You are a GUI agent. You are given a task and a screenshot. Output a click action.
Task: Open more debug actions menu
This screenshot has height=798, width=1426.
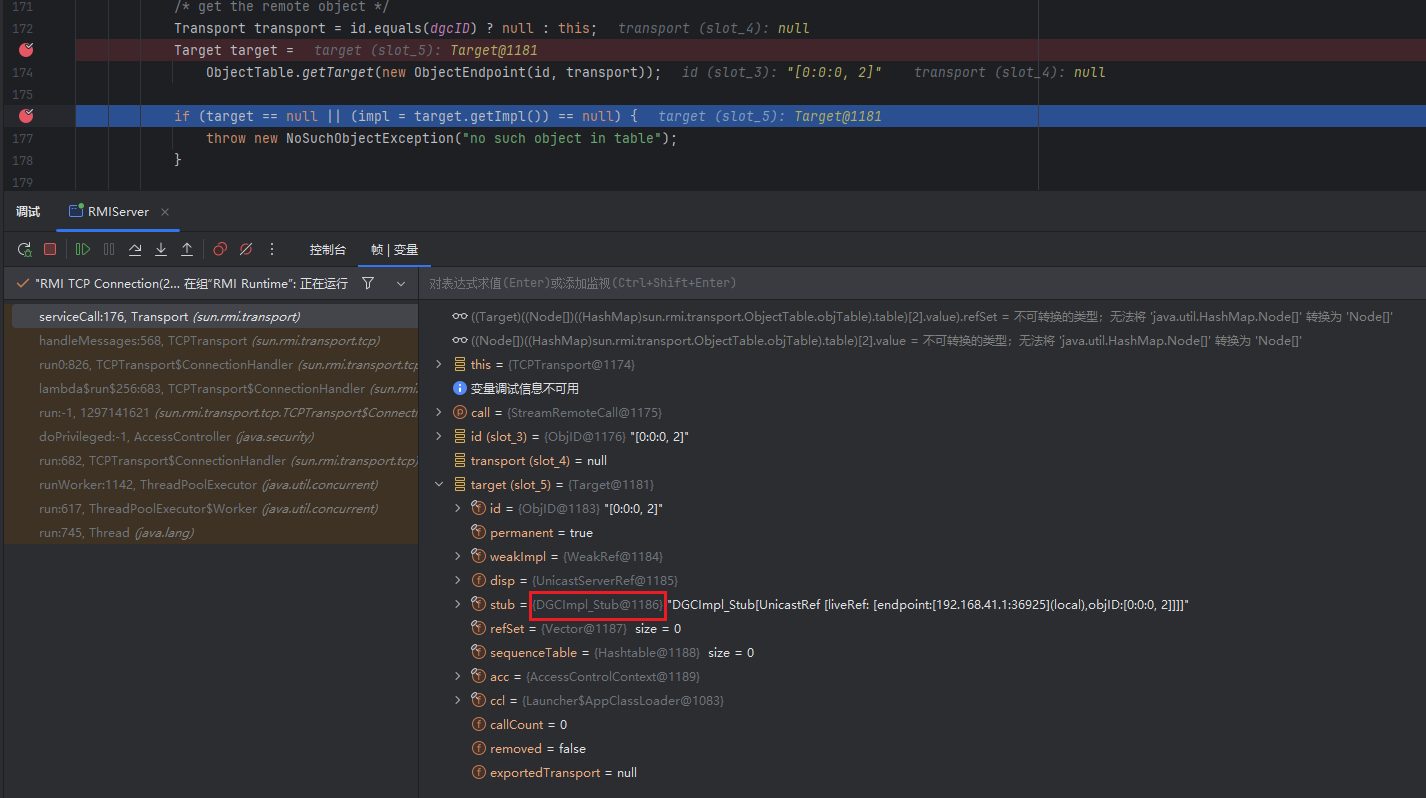(272, 249)
